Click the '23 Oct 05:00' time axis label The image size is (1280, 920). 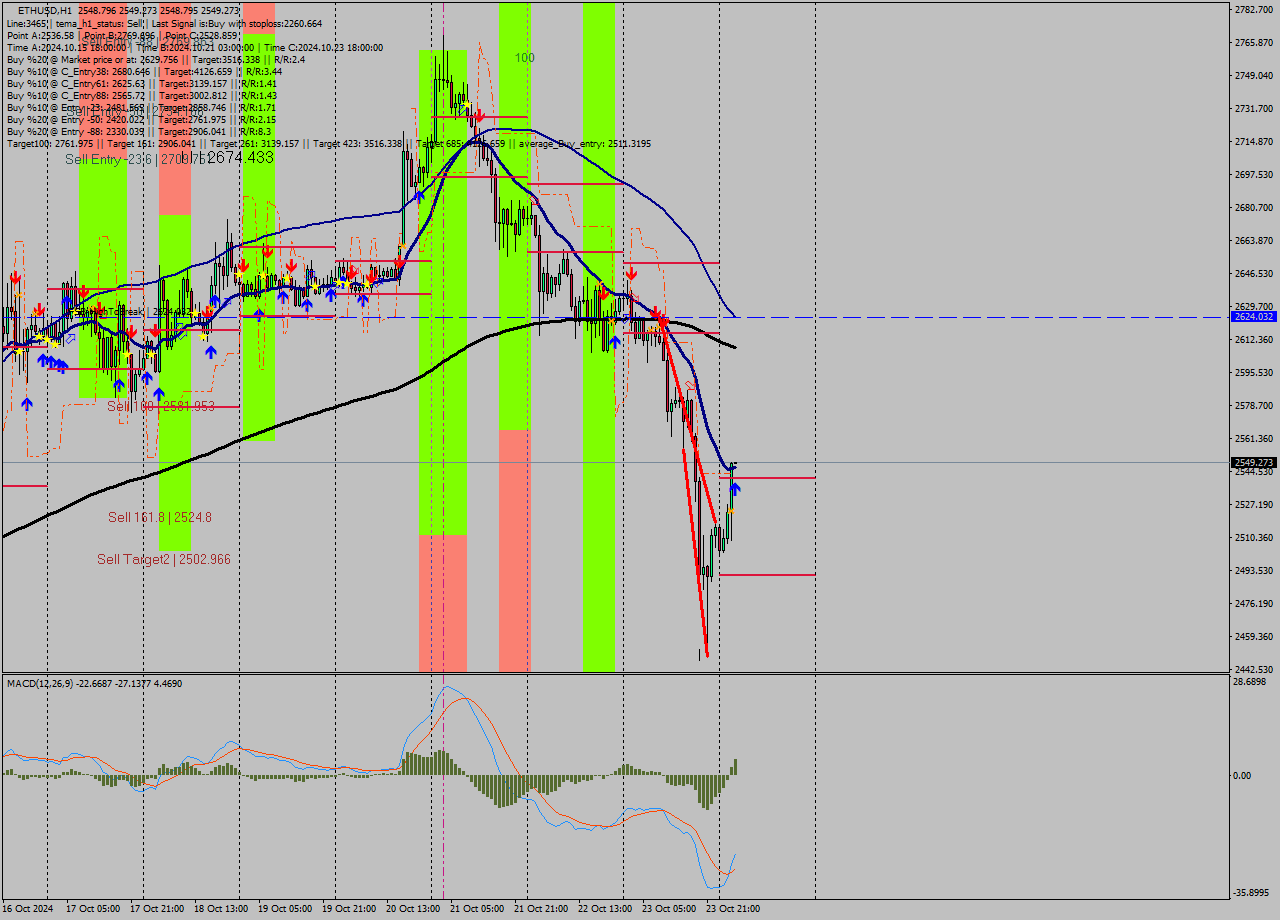pos(669,909)
